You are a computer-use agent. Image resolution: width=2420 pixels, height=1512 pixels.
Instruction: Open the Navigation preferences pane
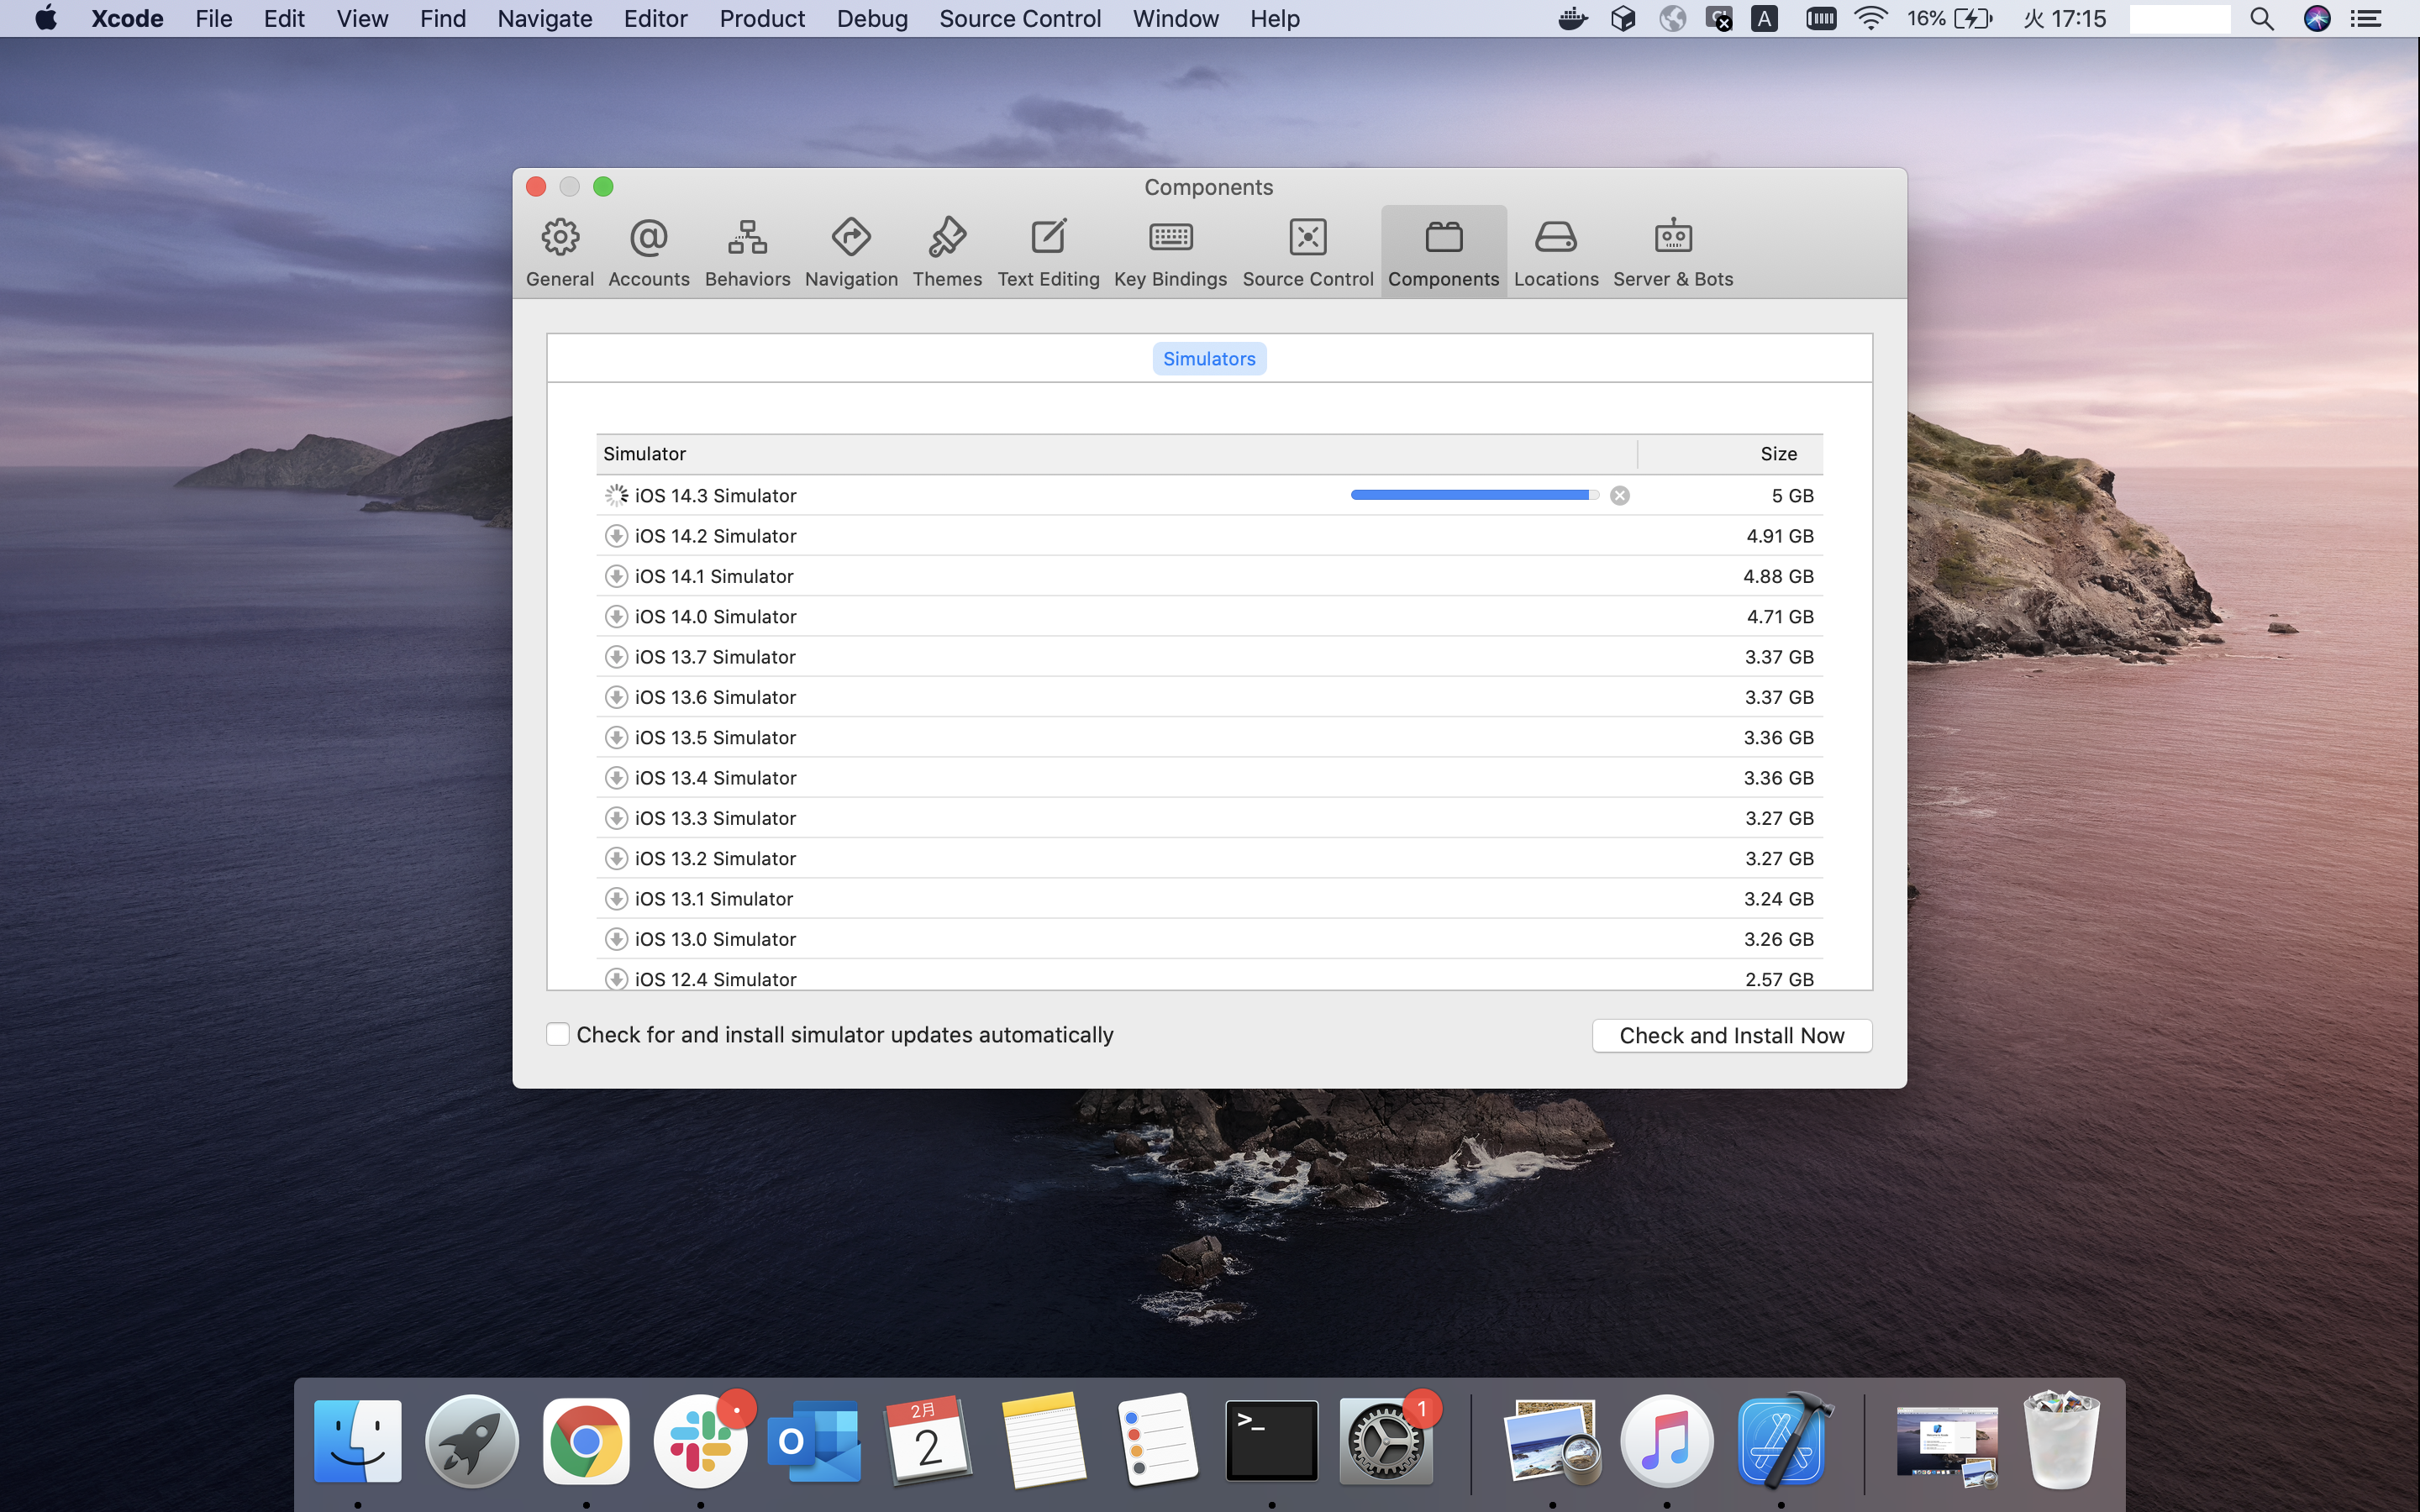pyautogui.click(x=851, y=253)
